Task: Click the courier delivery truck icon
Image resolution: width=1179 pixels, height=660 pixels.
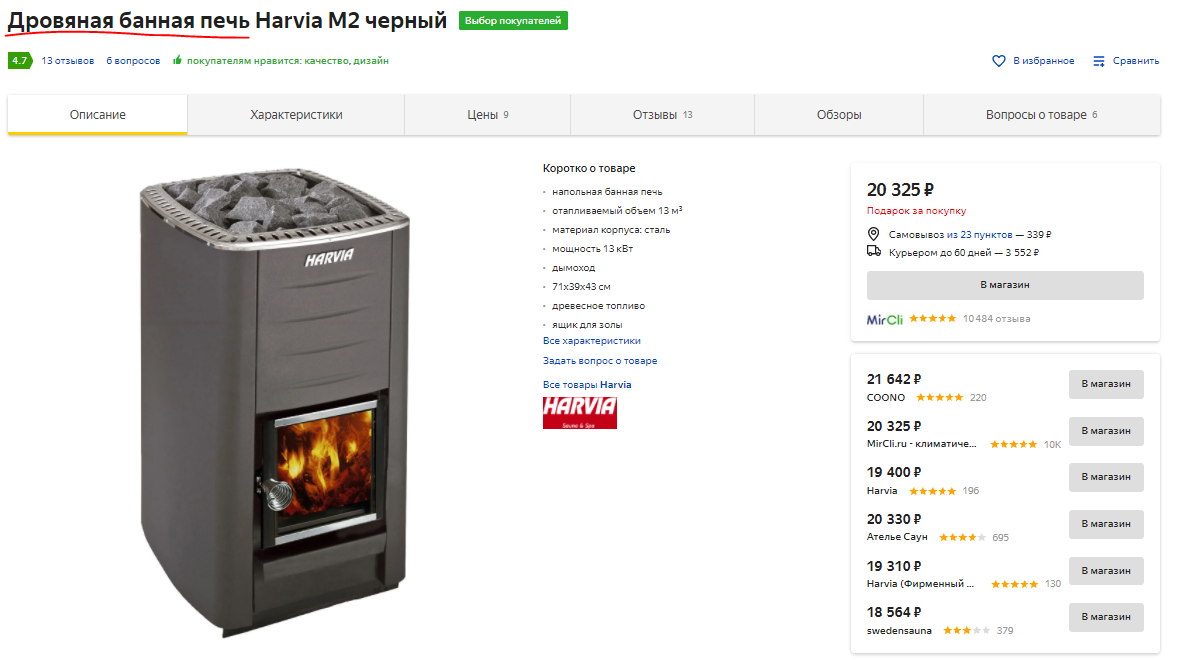Action: click(874, 251)
